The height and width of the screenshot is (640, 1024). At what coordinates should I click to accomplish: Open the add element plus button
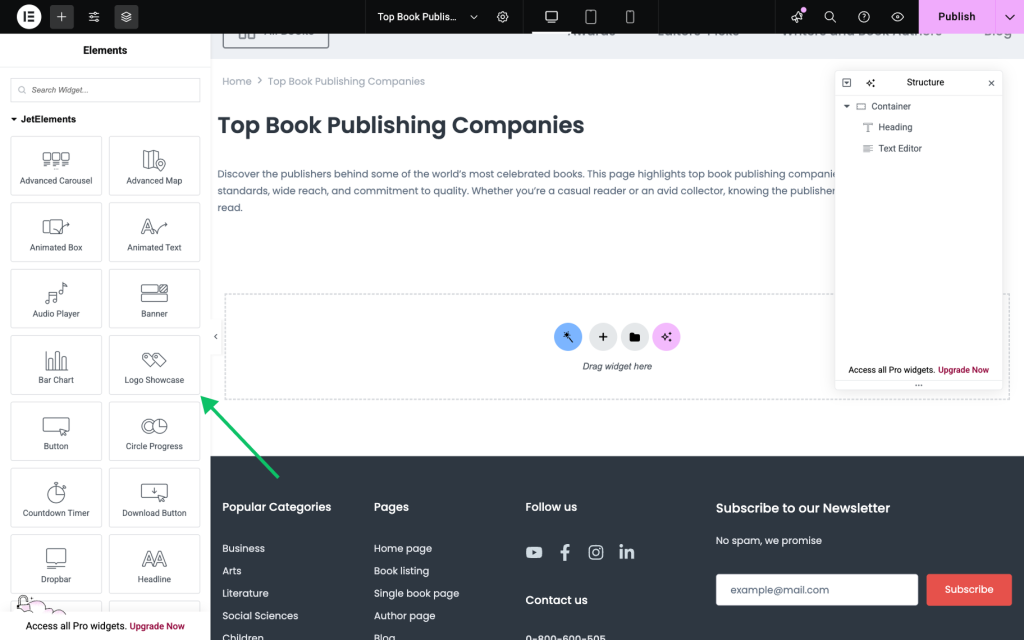pyautogui.click(x=61, y=16)
